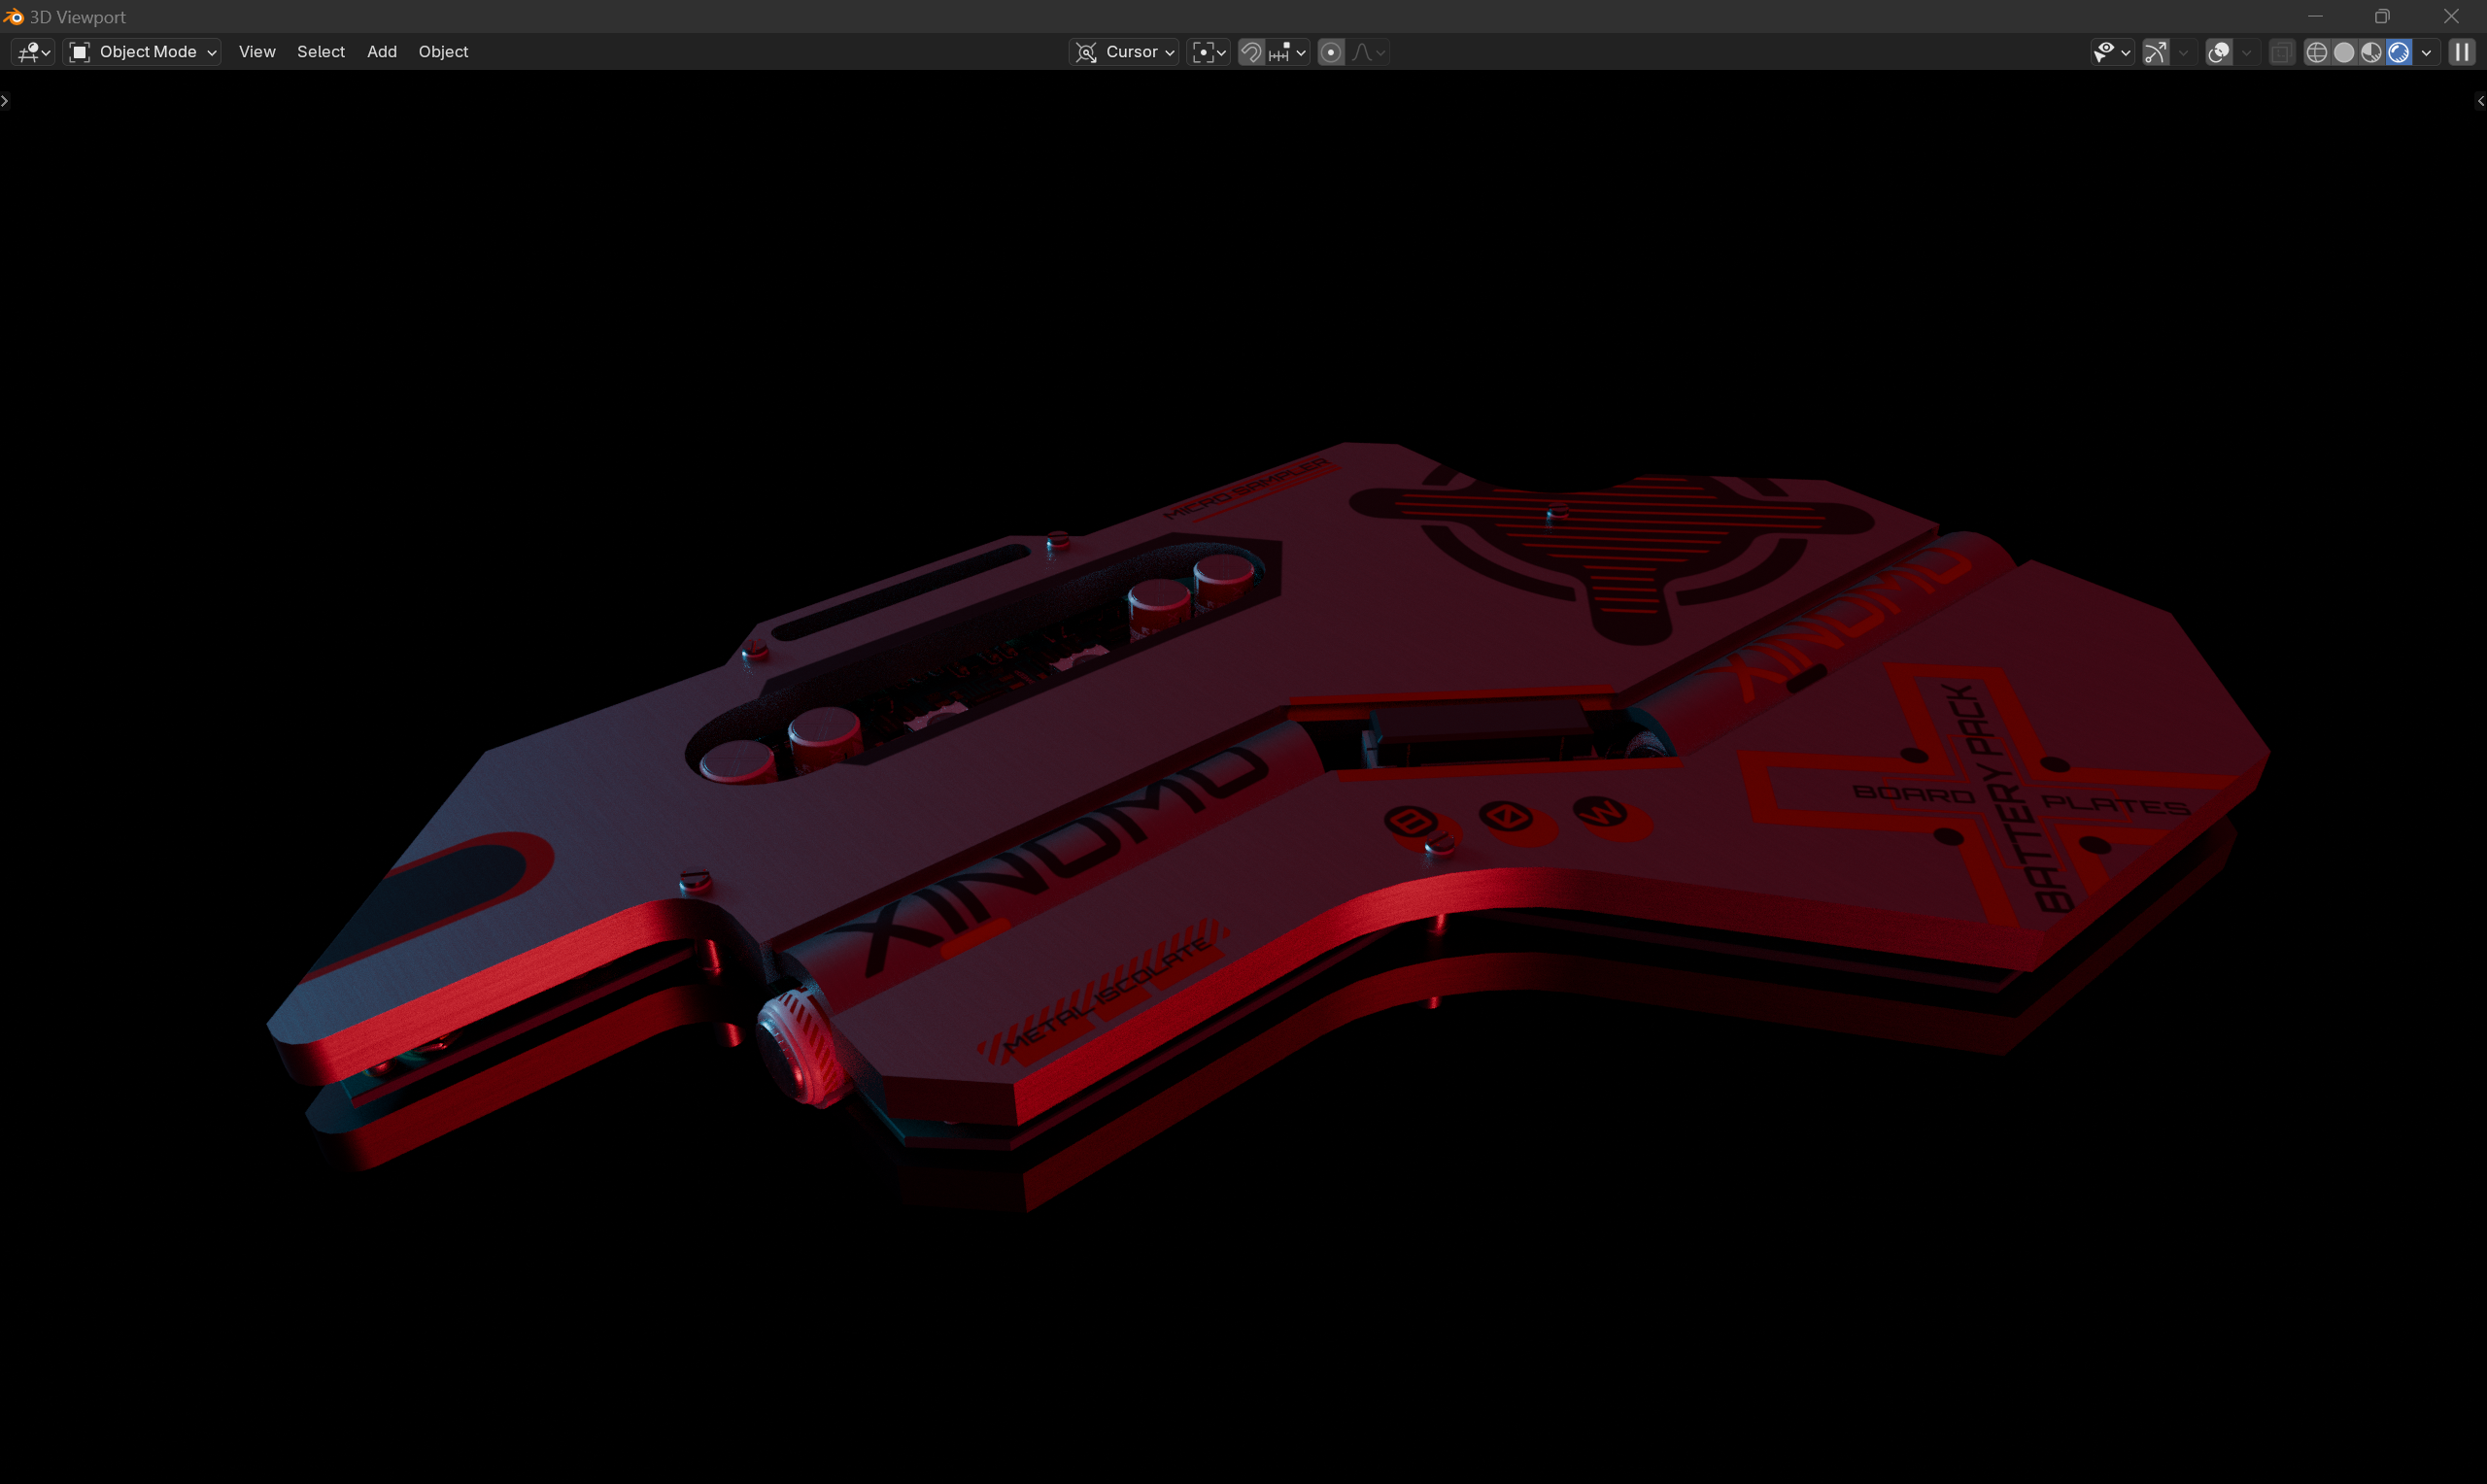Open the Add menu

tap(382, 52)
